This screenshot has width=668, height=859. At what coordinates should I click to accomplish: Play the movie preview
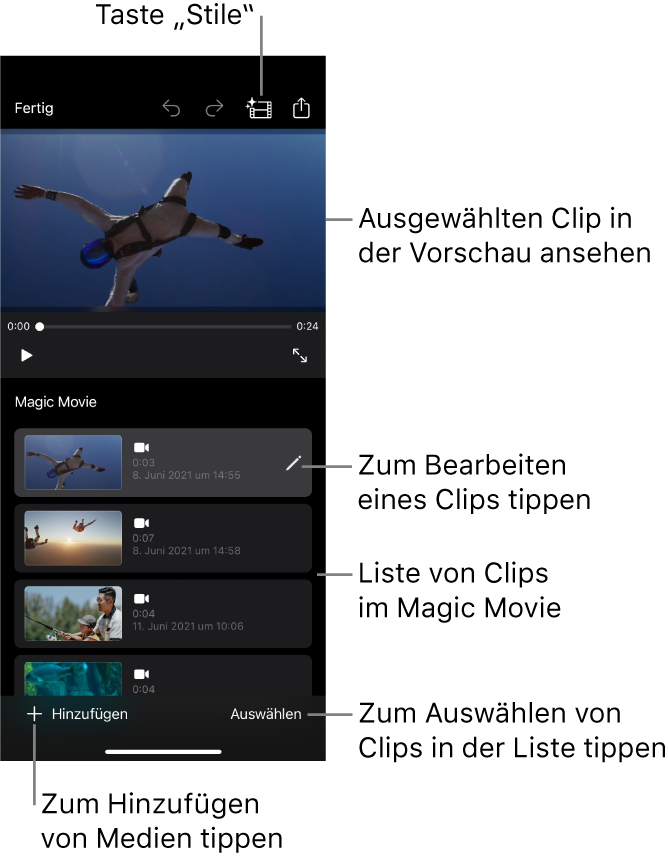(x=27, y=355)
